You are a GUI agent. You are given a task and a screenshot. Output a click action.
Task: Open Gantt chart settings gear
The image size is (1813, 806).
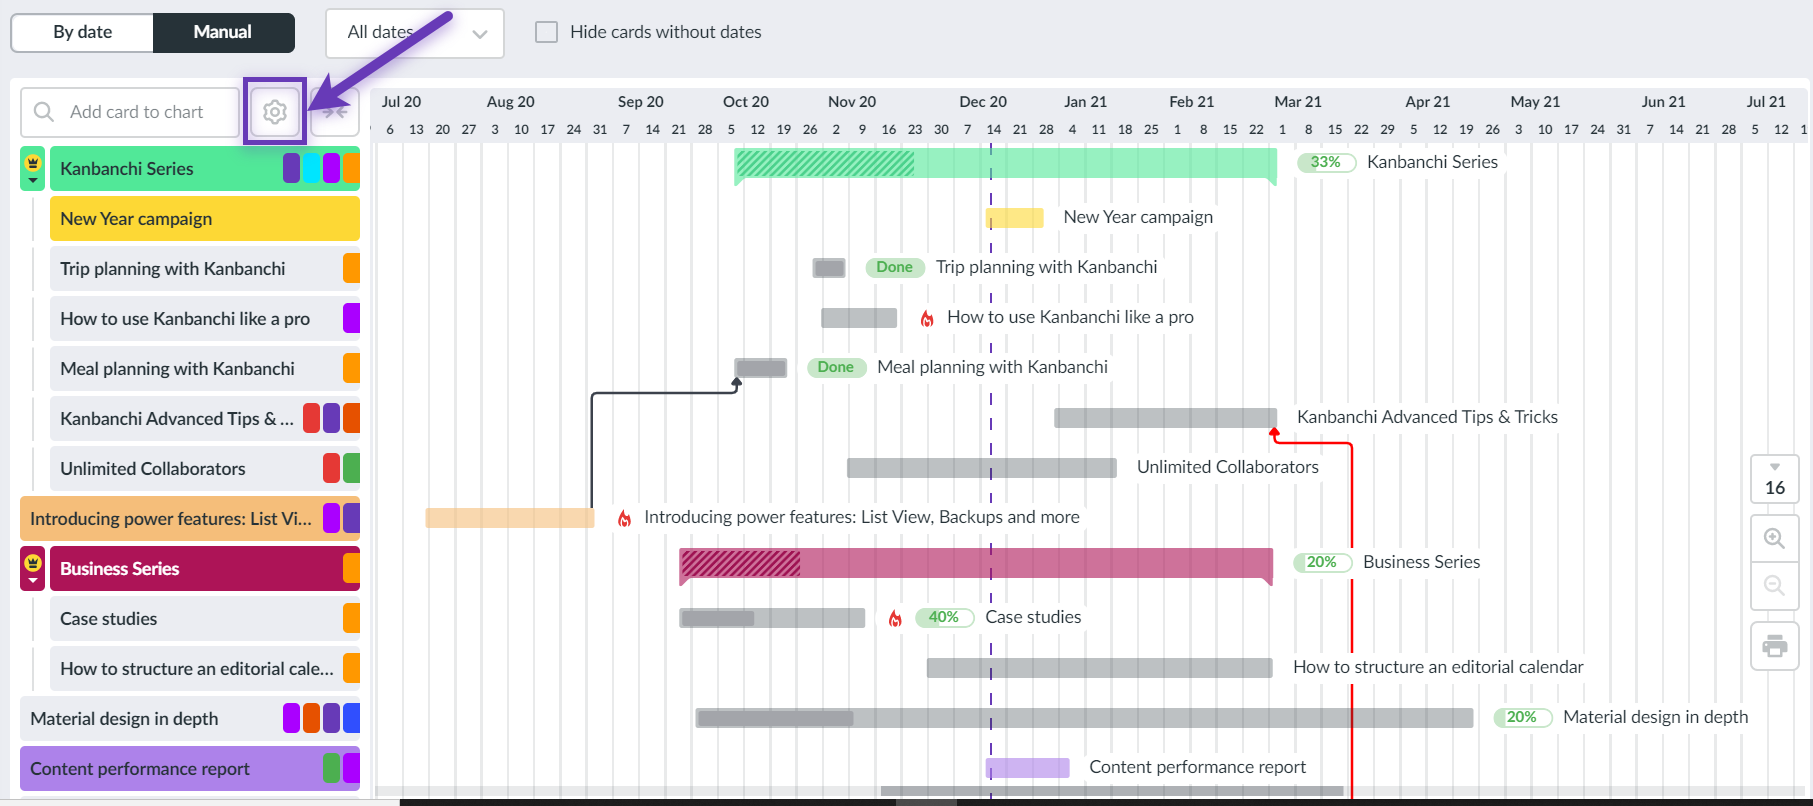(275, 112)
